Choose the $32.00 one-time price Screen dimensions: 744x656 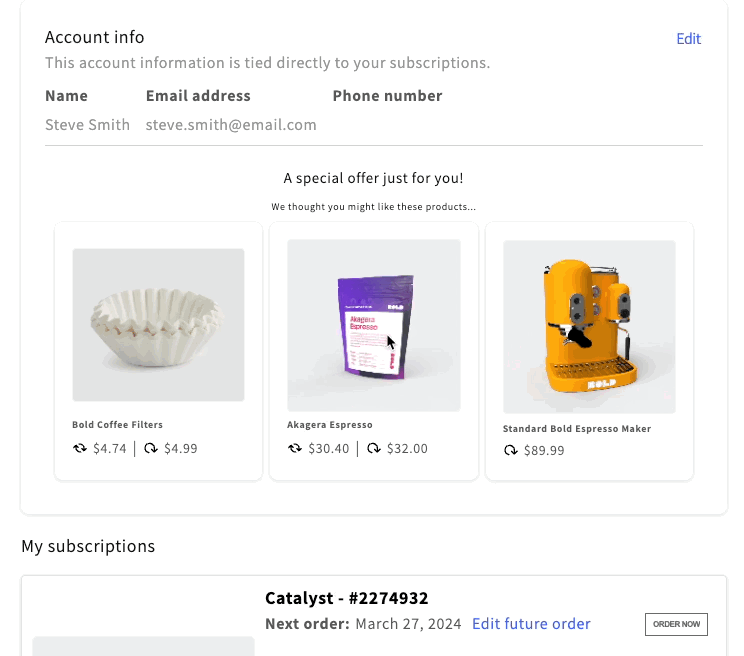[x=407, y=449]
